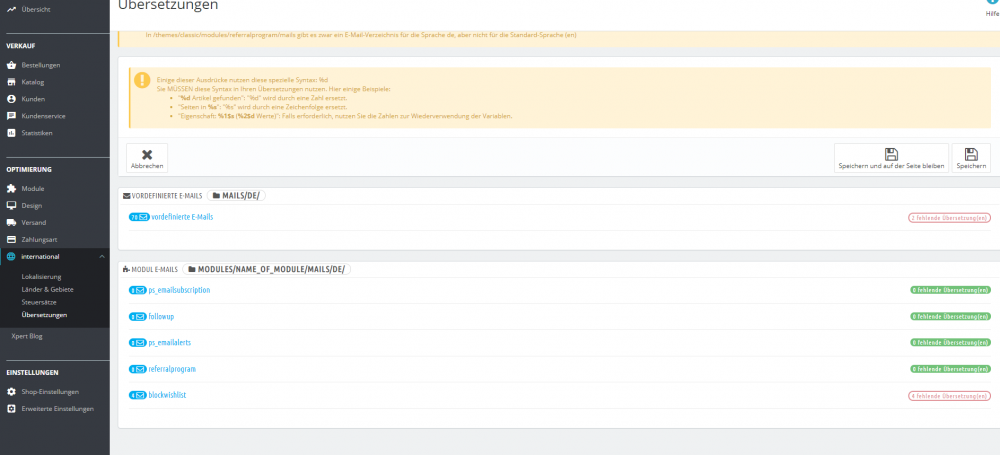Click the Zahlungsart credit card icon
The width and height of the screenshot is (1000, 455).
[11, 239]
